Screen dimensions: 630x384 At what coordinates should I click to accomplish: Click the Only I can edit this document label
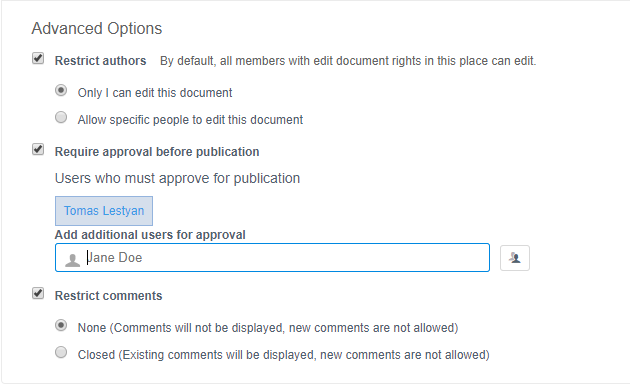coord(155,93)
